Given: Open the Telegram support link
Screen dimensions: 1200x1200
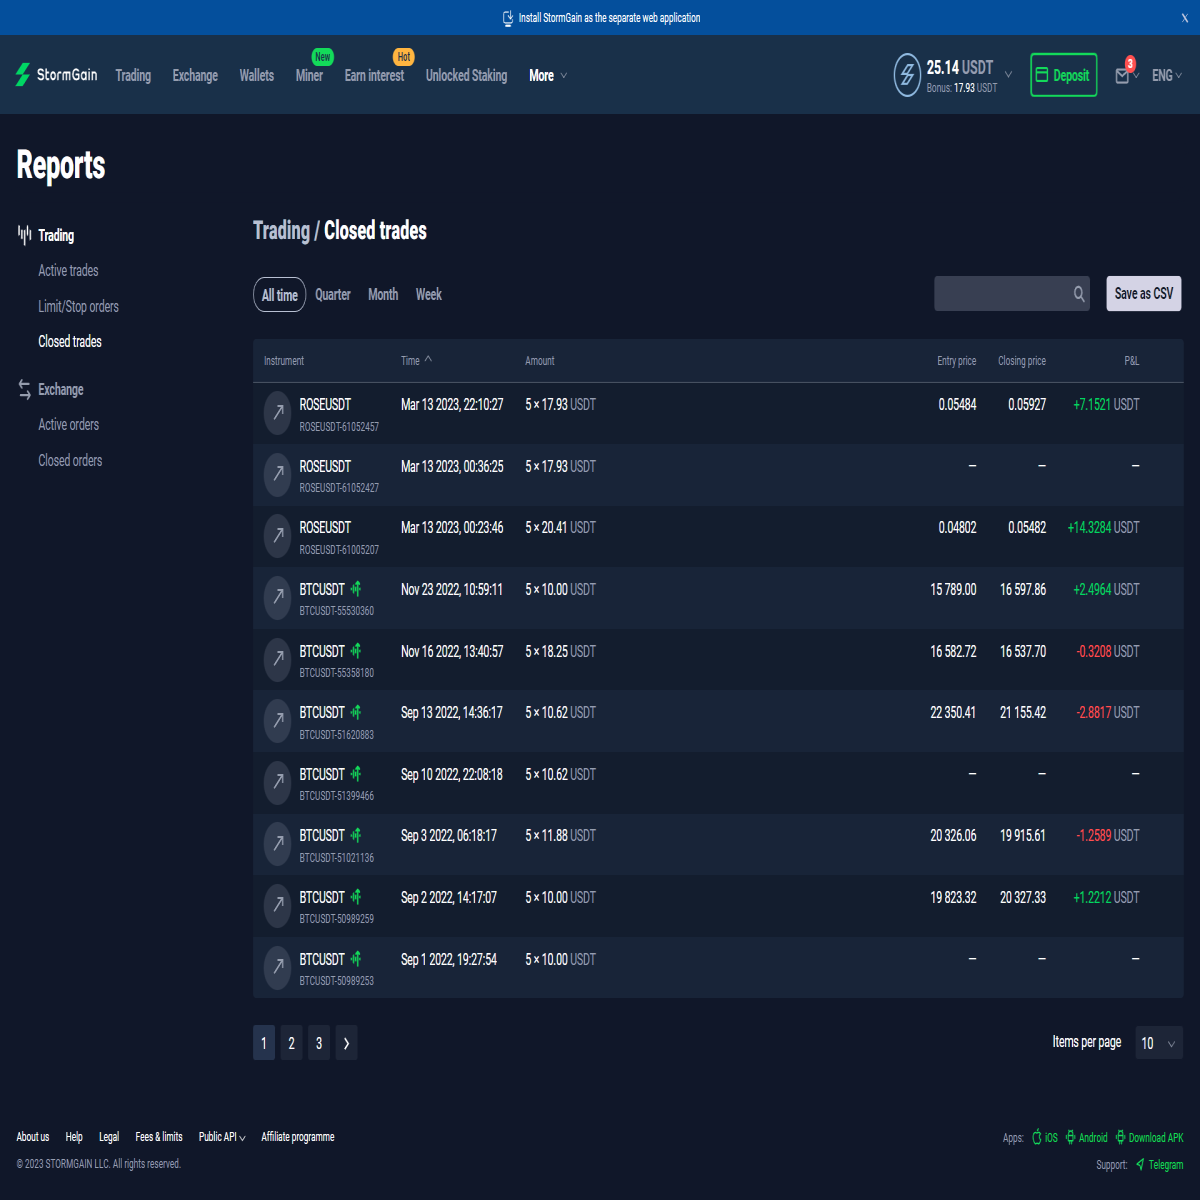Looking at the screenshot, I should 1159,1164.
